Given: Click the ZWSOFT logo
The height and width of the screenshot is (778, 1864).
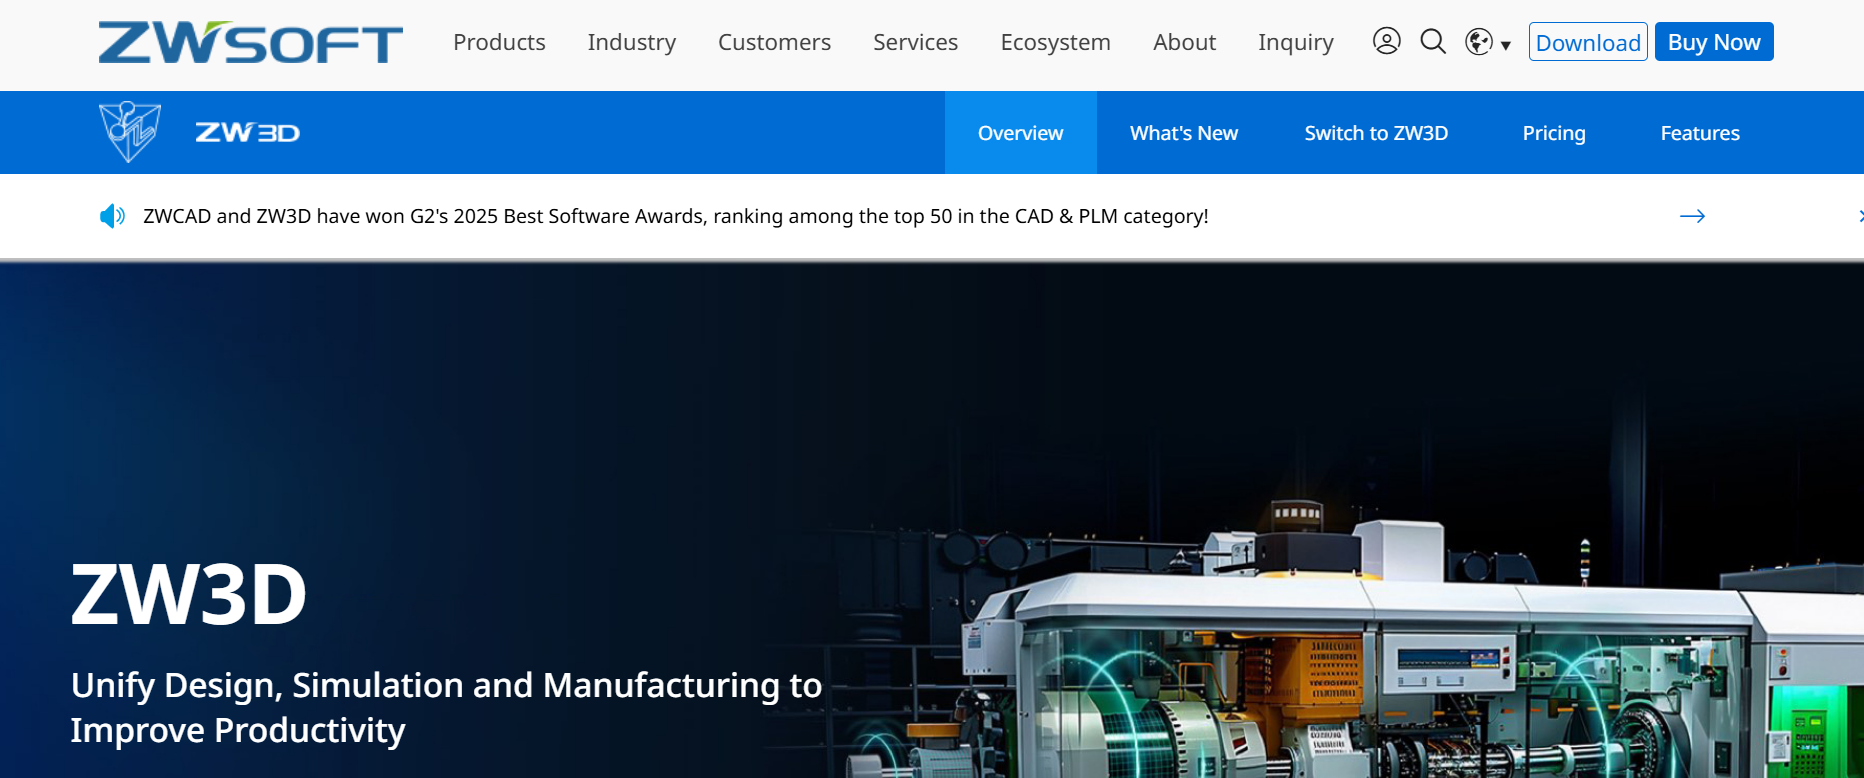Looking at the screenshot, I should click(250, 43).
